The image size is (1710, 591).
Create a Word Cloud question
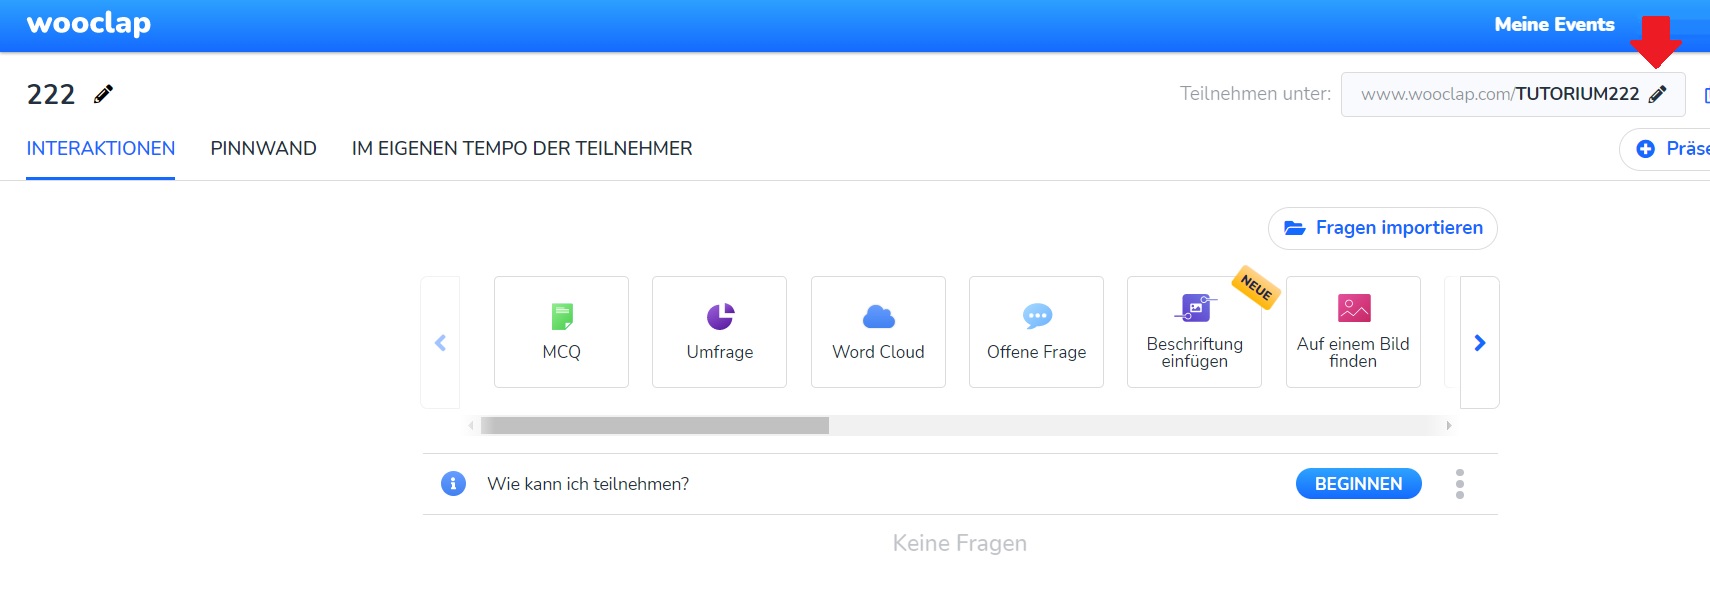click(x=878, y=332)
